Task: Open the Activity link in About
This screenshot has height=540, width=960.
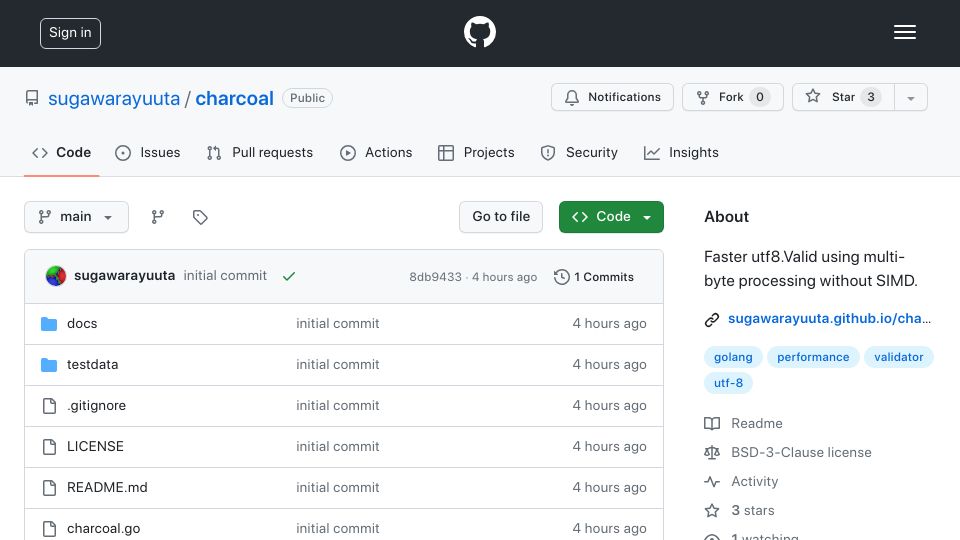Action: click(754, 481)
